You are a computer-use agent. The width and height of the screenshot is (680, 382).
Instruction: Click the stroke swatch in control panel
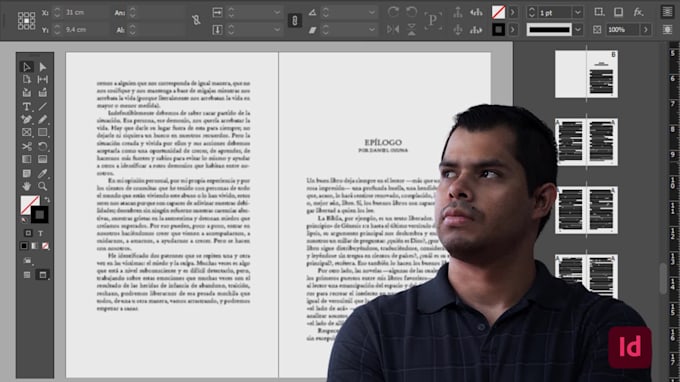click(x=499, y=29)
